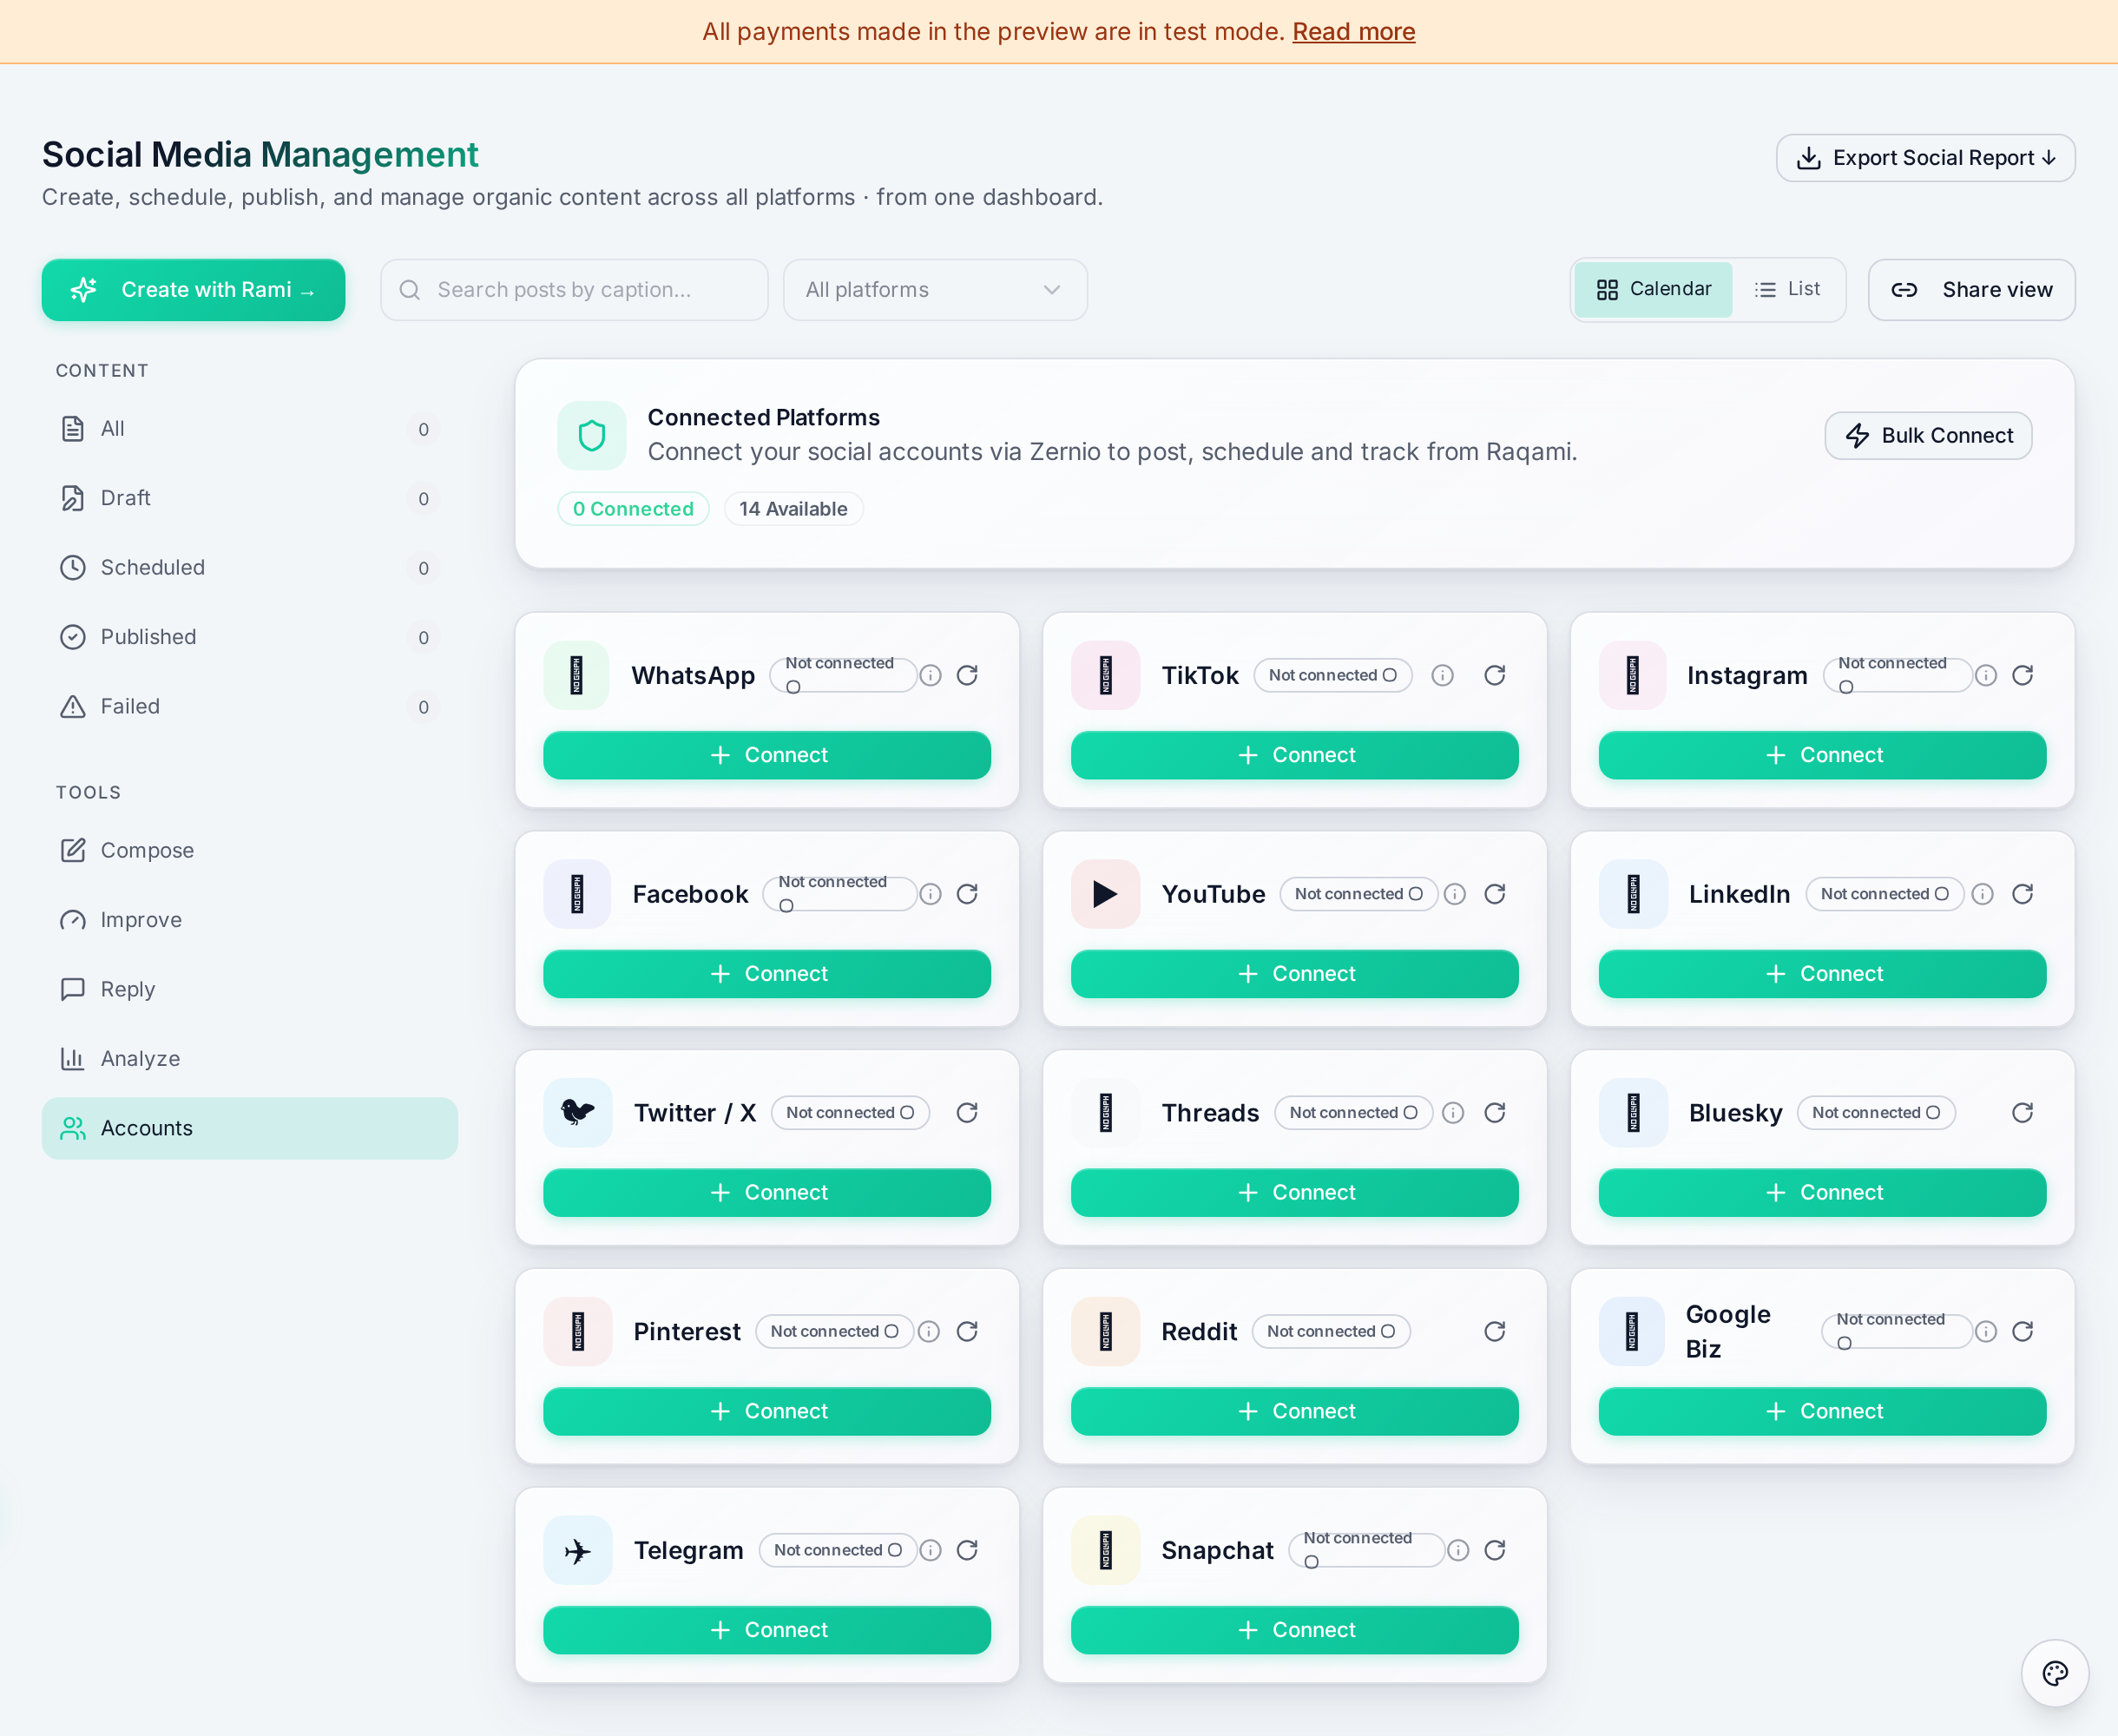Connect the Telegram account
The height and width of the screenshot is (1736, 2118).
[767, 1630]
